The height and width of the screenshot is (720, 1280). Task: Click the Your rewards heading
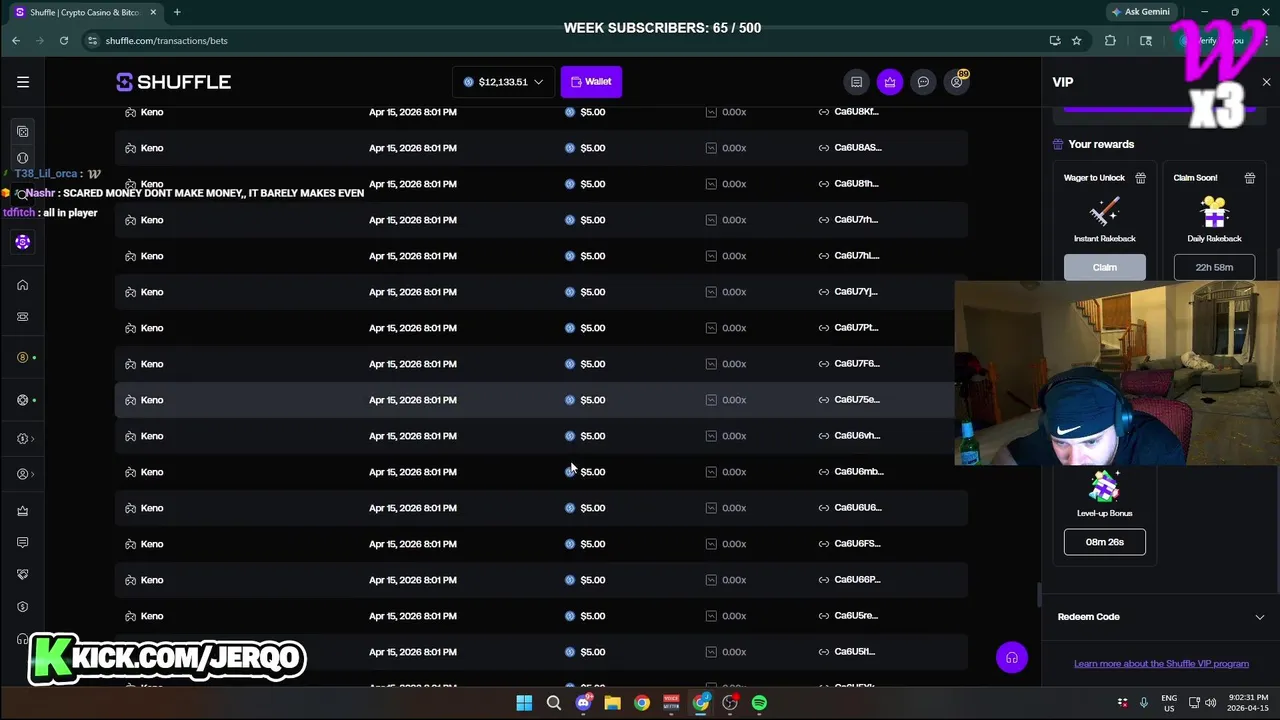tap(1100, 145)
